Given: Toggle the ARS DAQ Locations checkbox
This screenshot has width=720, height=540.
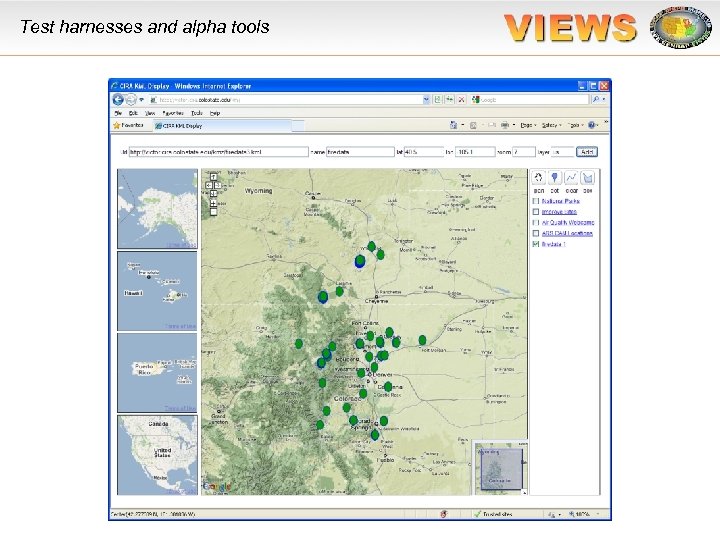Looking at the screenshot, I should (535, 233).
